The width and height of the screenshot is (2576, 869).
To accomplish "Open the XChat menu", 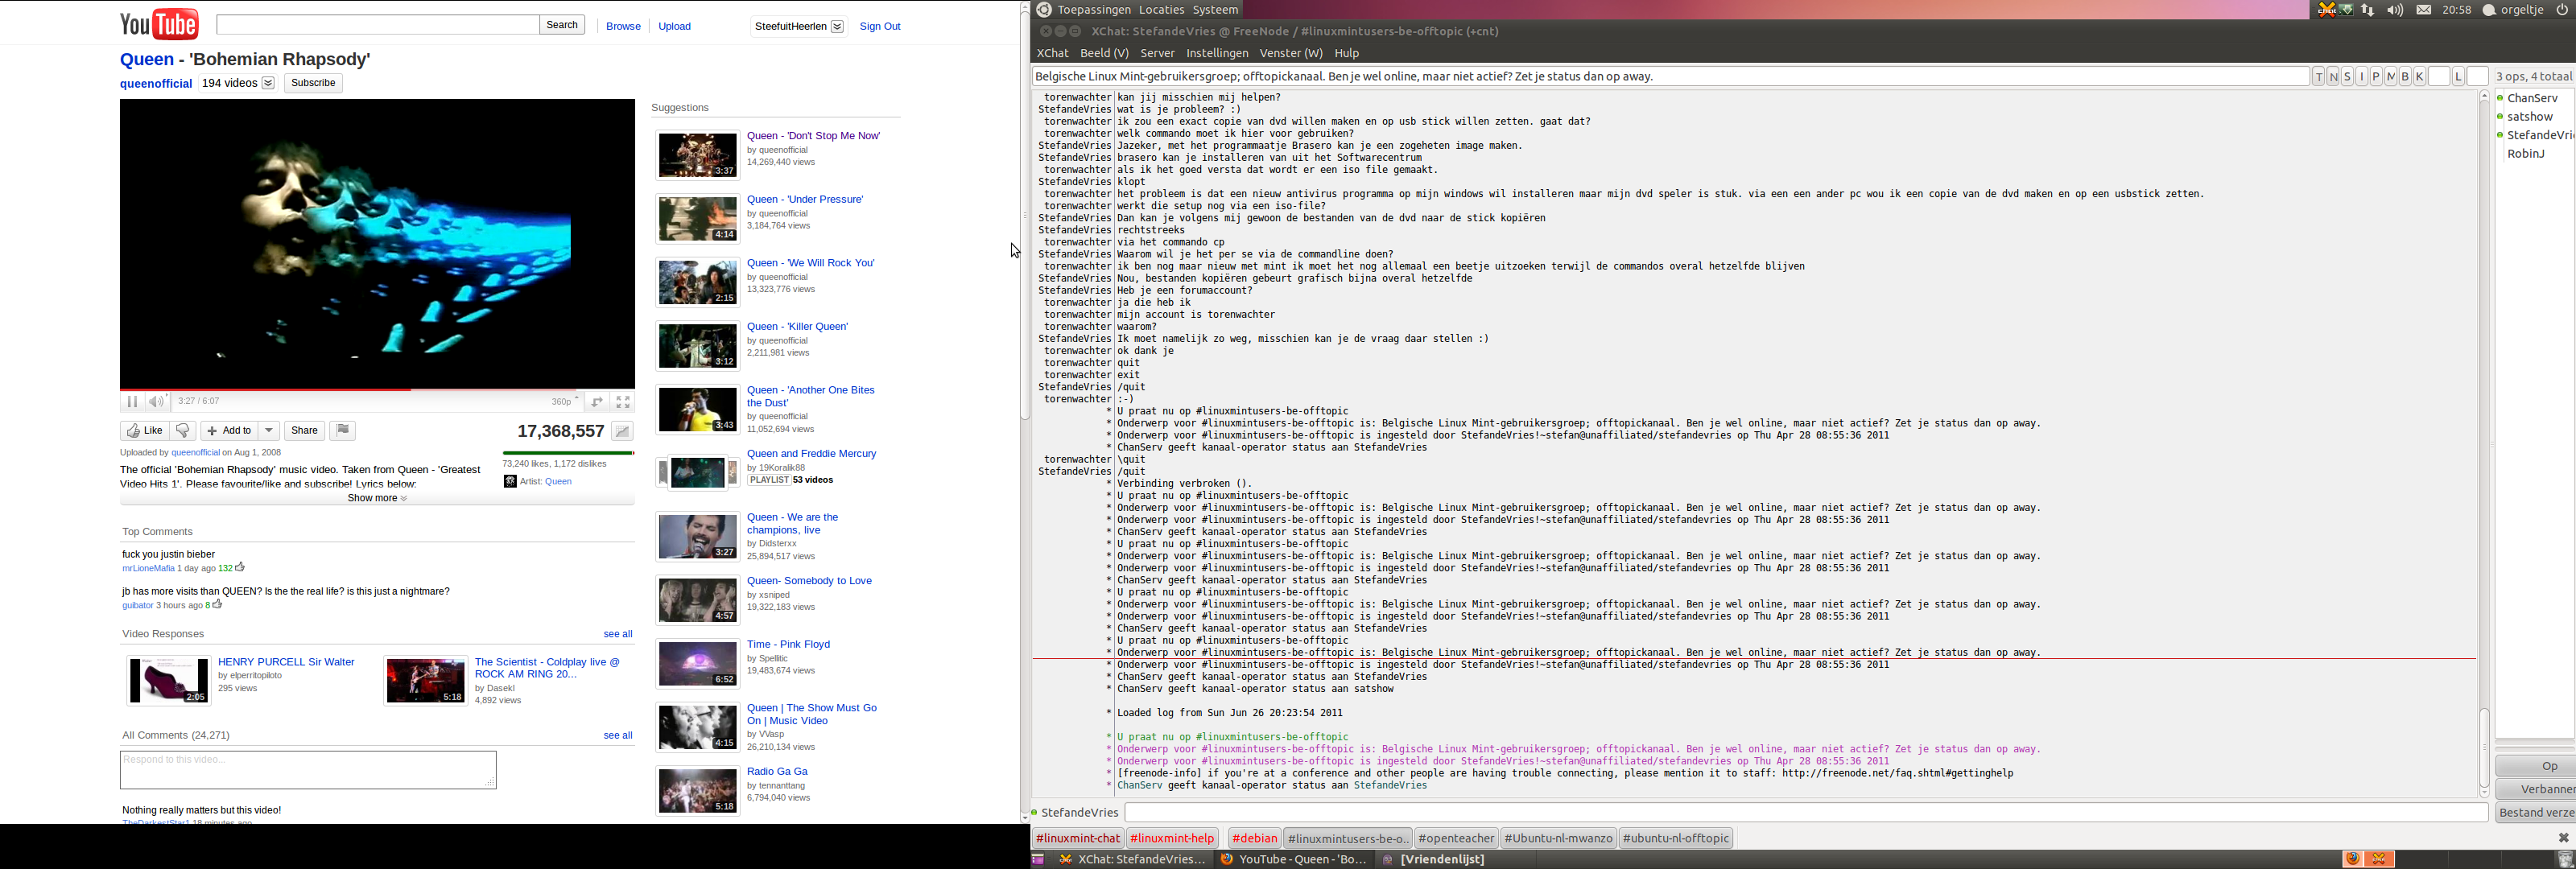I will pyautogui.click(x=1052, y=54).
